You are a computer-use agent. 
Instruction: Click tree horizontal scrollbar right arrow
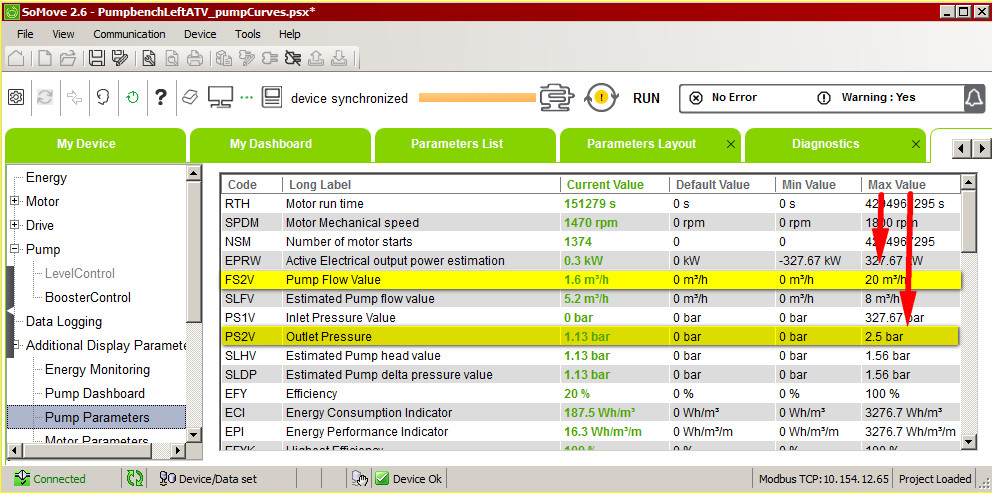178,450
